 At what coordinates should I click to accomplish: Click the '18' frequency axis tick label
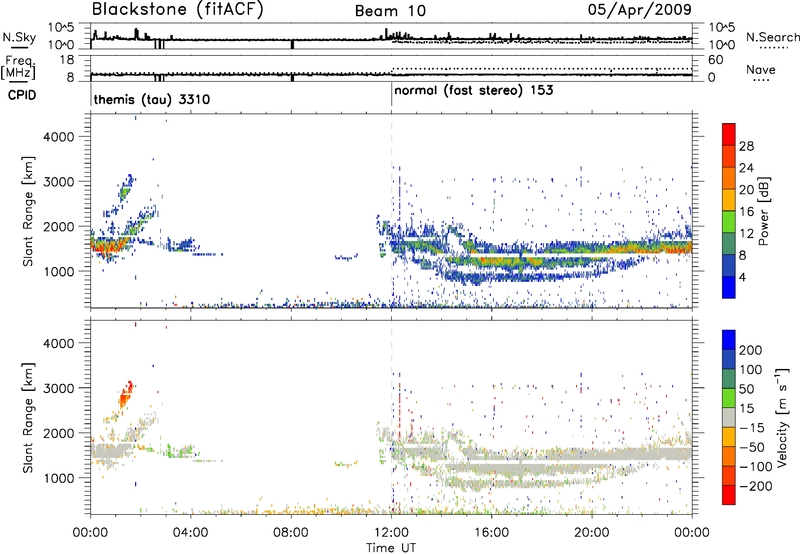(x=67, y=60)
